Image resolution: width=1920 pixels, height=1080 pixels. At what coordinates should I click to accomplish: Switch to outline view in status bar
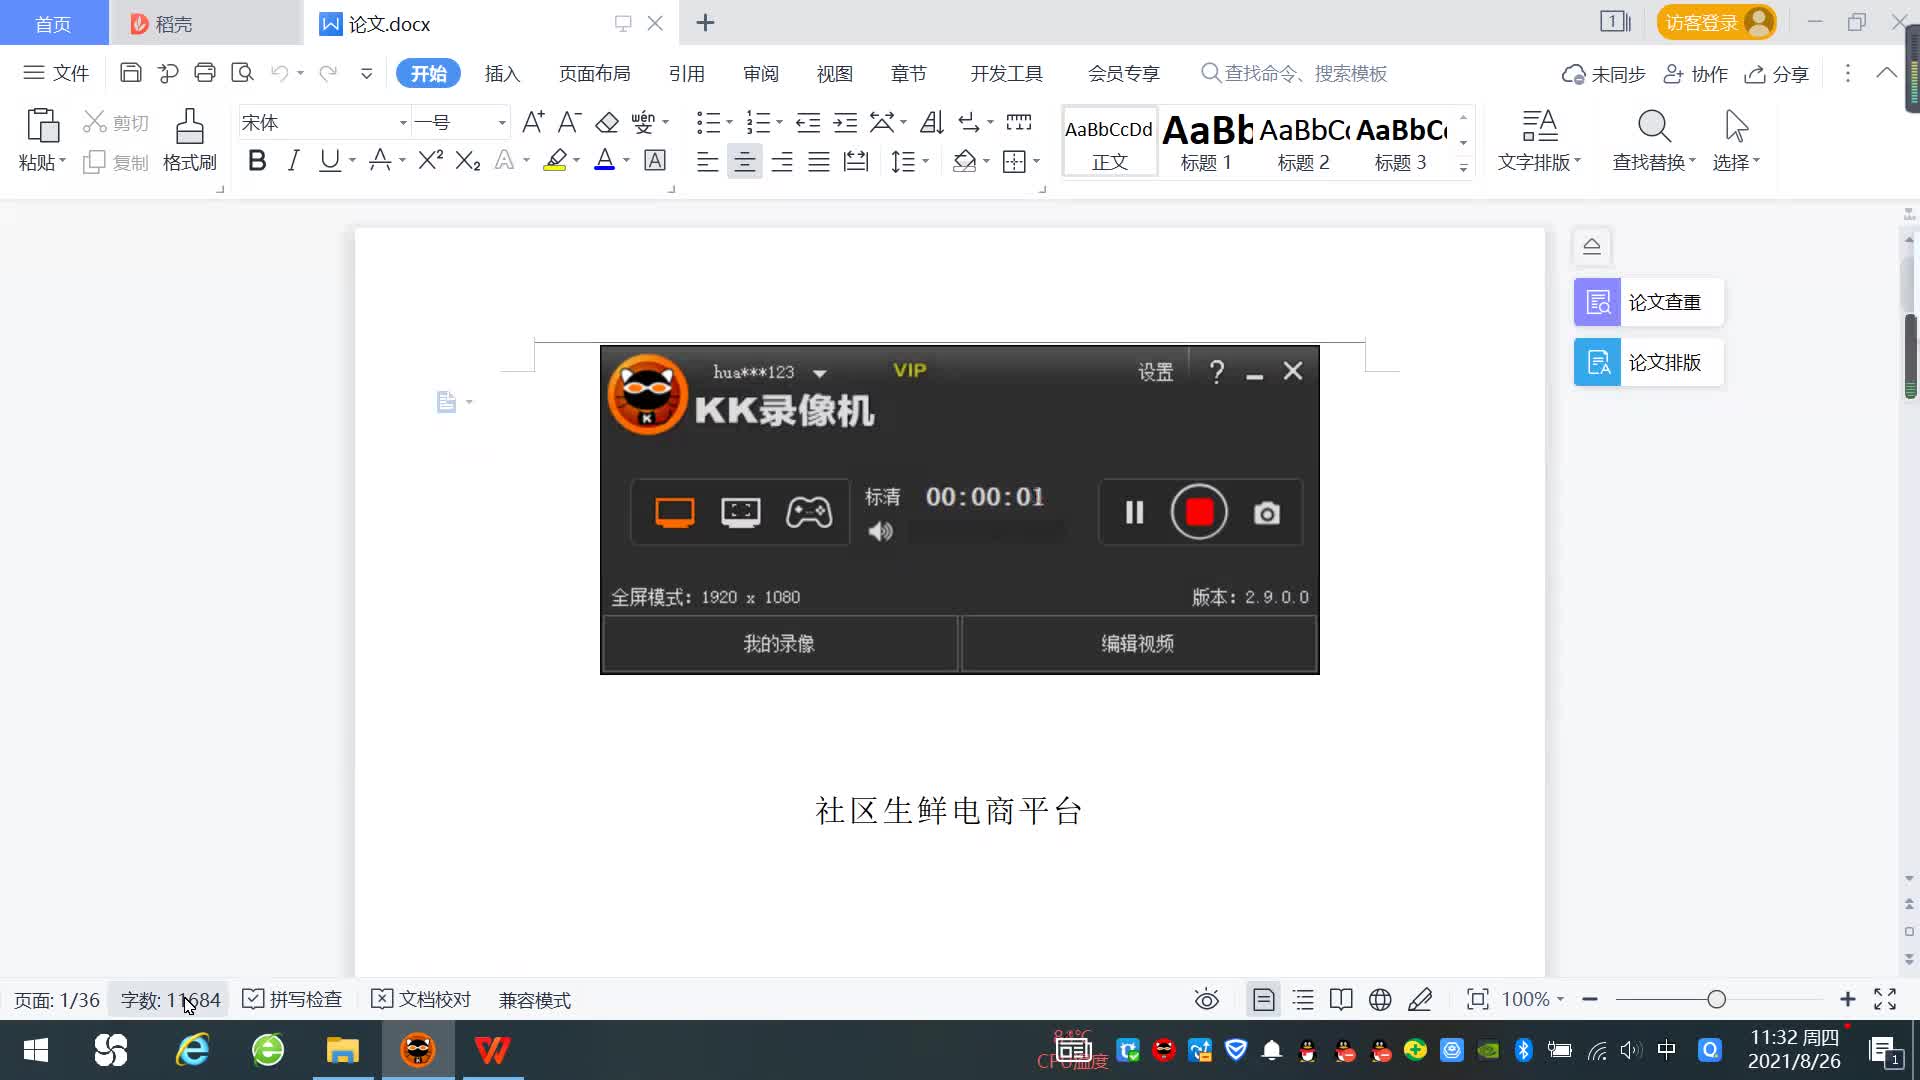1303,999
